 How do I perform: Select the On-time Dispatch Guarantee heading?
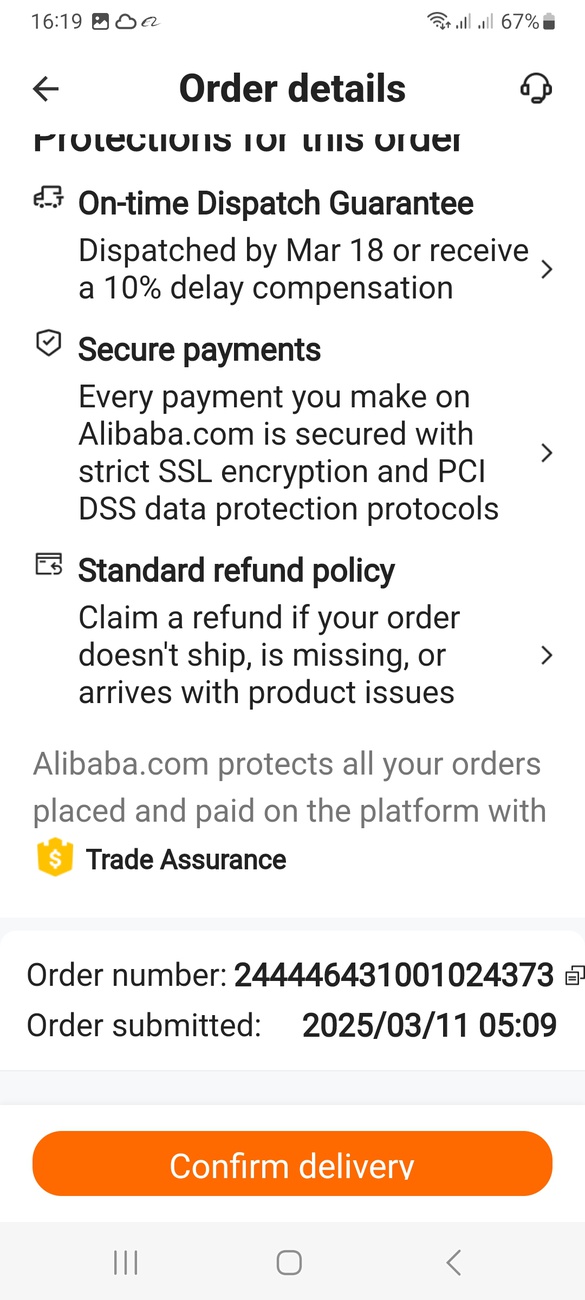[276, 204]
